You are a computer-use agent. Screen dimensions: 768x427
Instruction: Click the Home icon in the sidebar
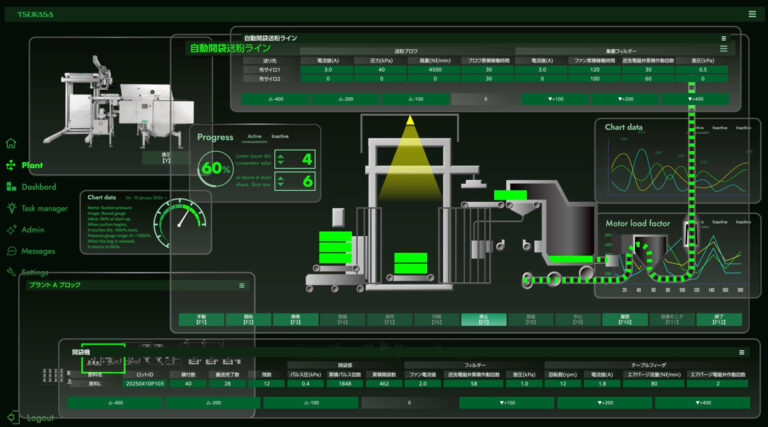click(11, 143)
